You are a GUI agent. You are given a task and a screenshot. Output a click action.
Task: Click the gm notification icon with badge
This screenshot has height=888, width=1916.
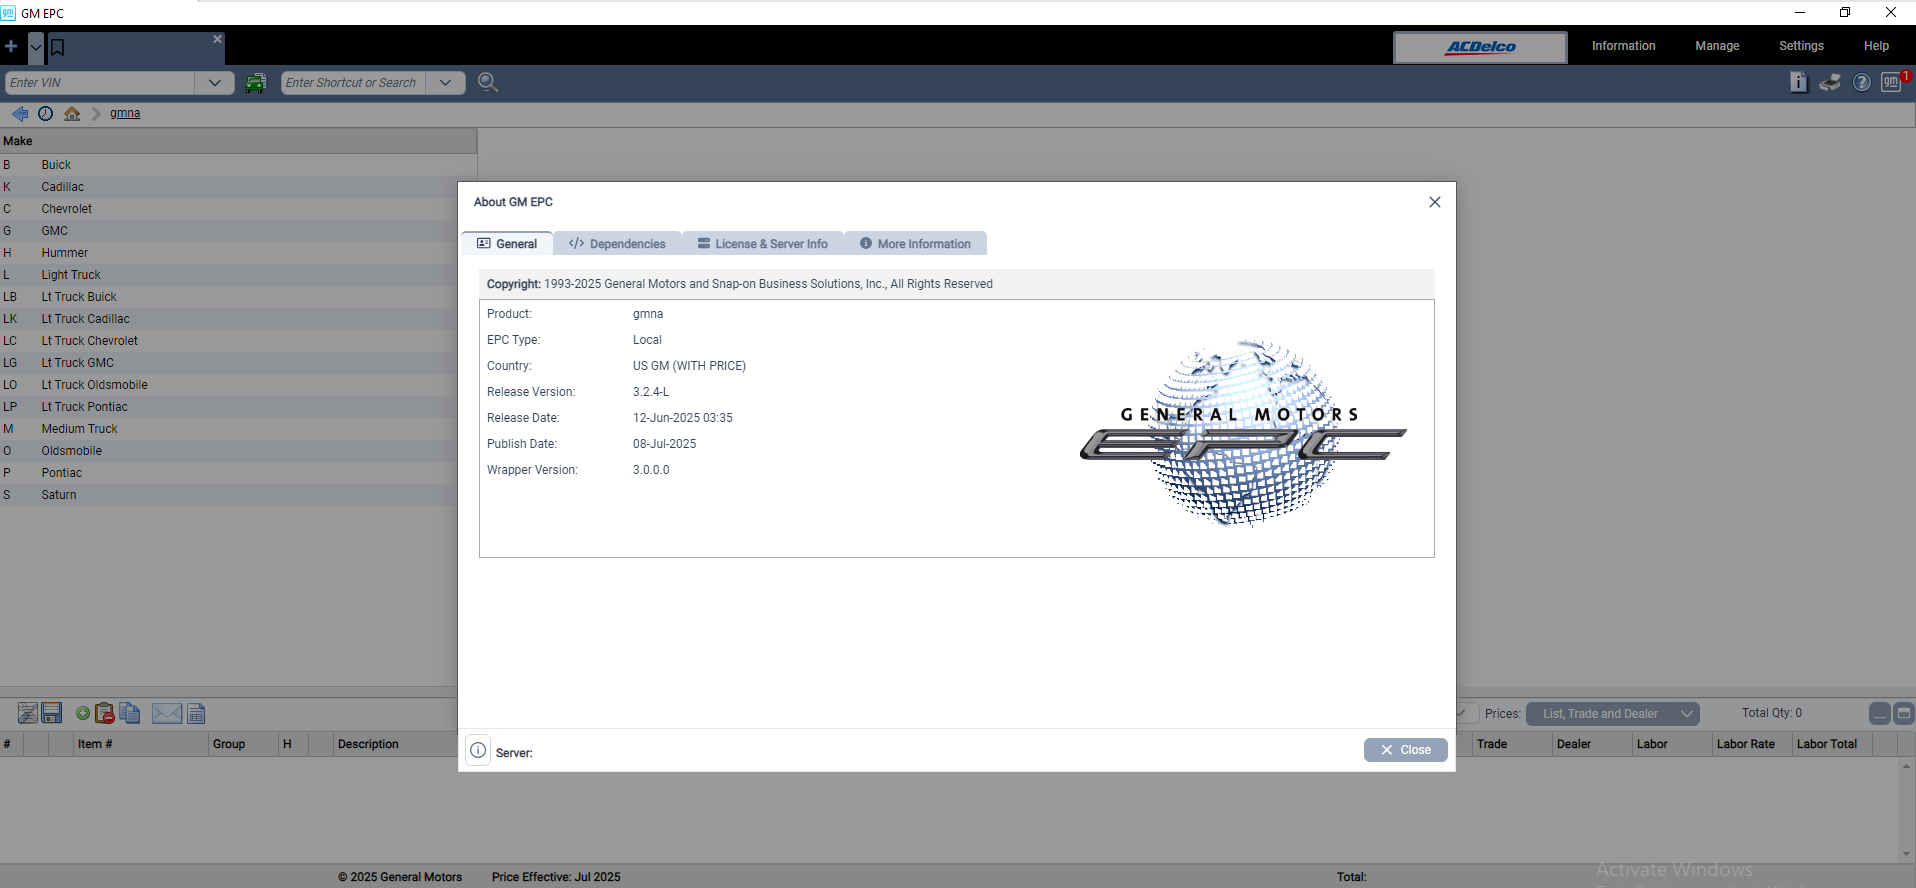tap(1891, 83)
